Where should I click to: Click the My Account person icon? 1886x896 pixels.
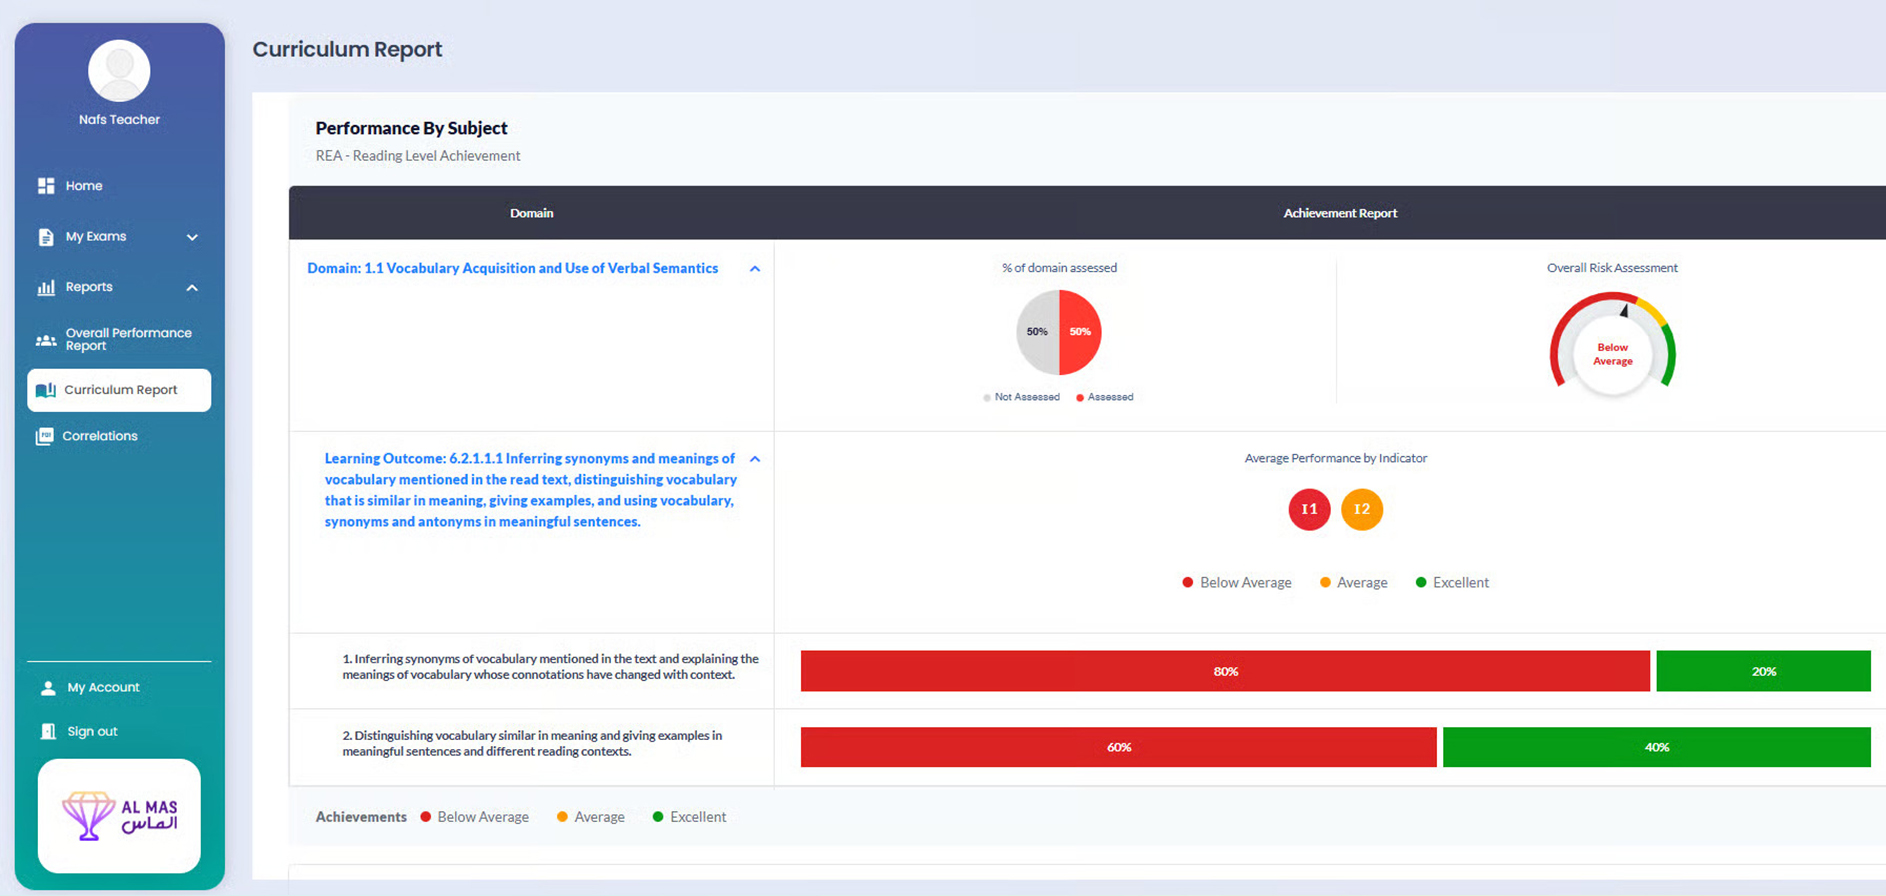click(x=48, y=688)
